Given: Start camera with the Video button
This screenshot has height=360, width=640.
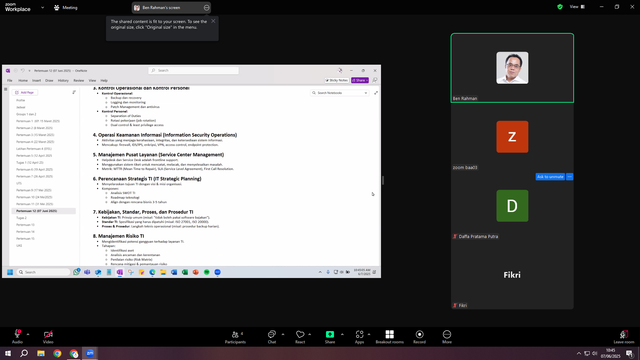Looking at the screenshot, I should [x=48, y=337].
